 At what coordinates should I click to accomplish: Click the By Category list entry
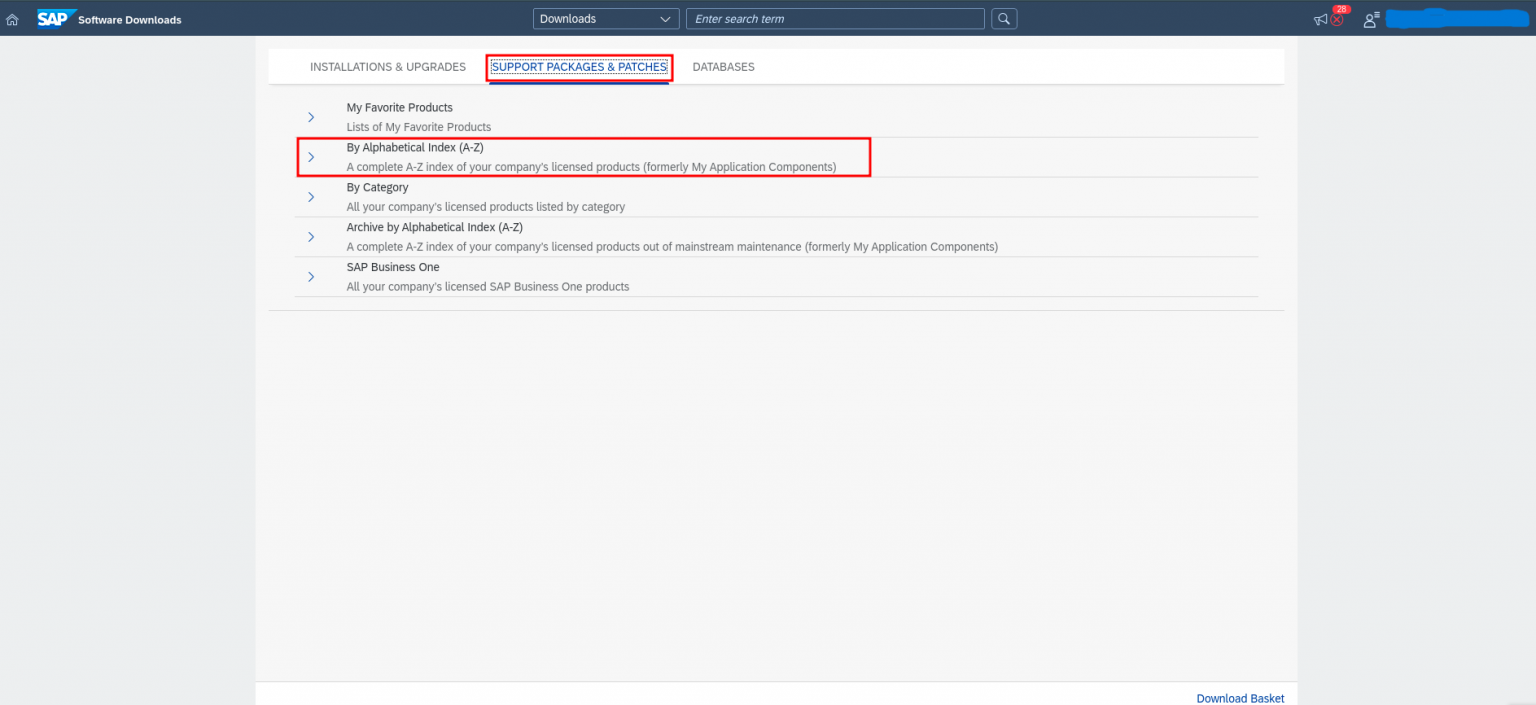click(x=377, y=187)
